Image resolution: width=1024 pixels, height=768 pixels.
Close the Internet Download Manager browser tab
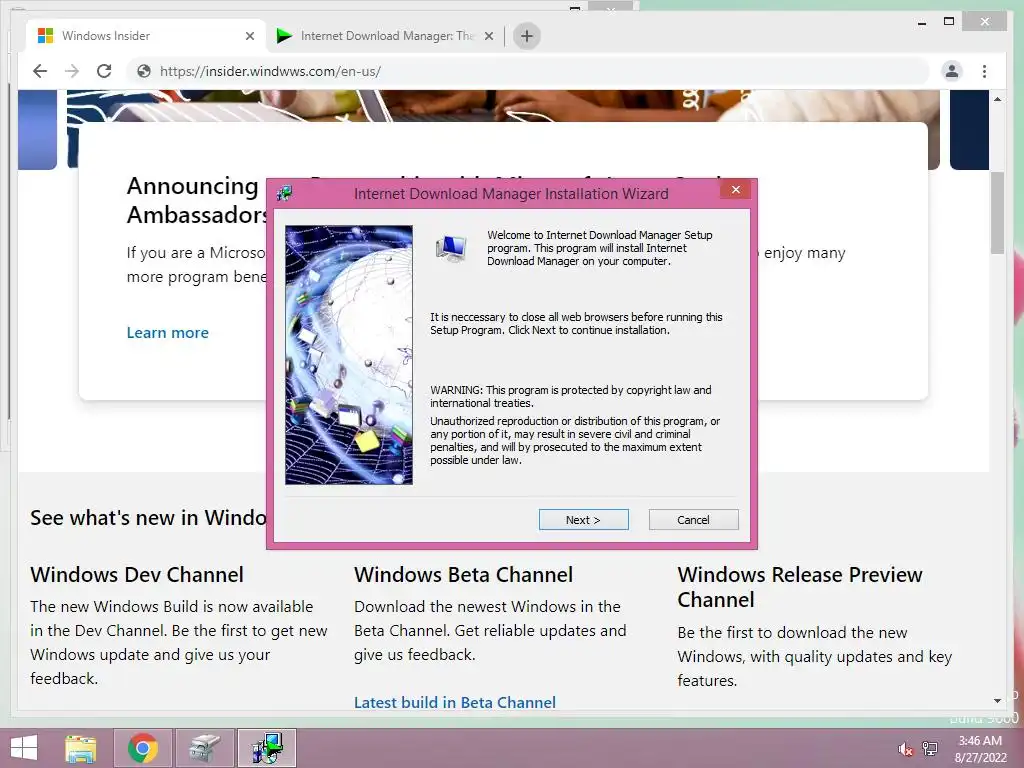click(x=488, y=37)
